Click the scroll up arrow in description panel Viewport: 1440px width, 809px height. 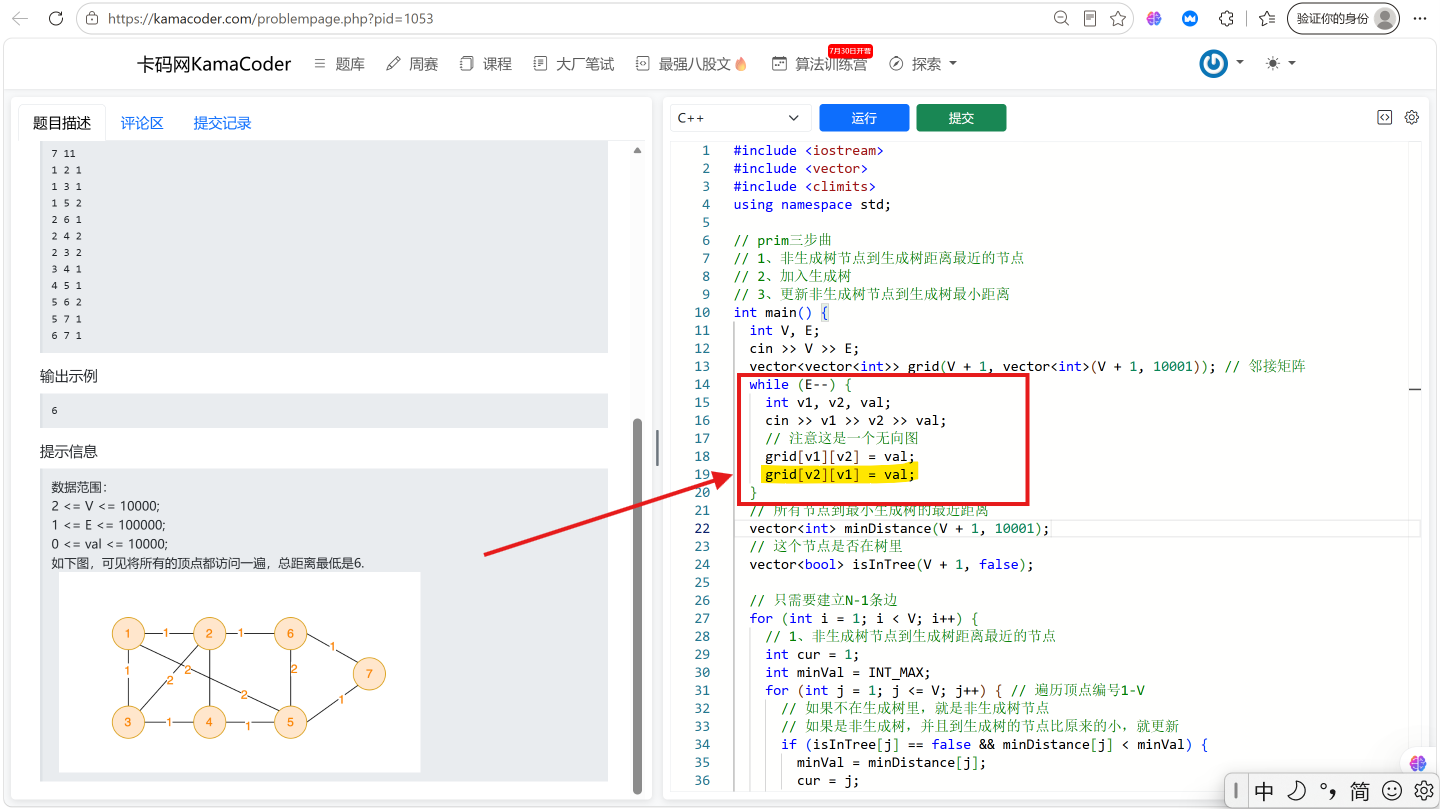[637, 150]
